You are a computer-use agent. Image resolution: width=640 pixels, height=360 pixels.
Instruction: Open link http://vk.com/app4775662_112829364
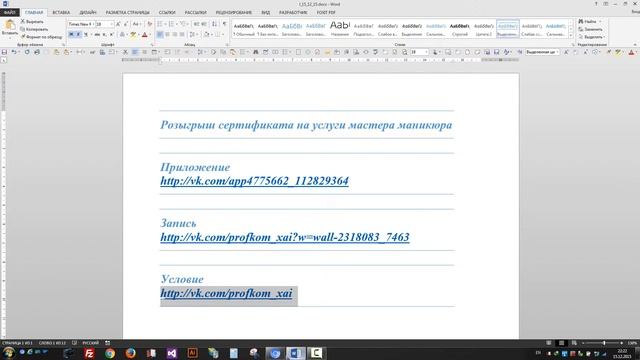[x=254, y=181]
